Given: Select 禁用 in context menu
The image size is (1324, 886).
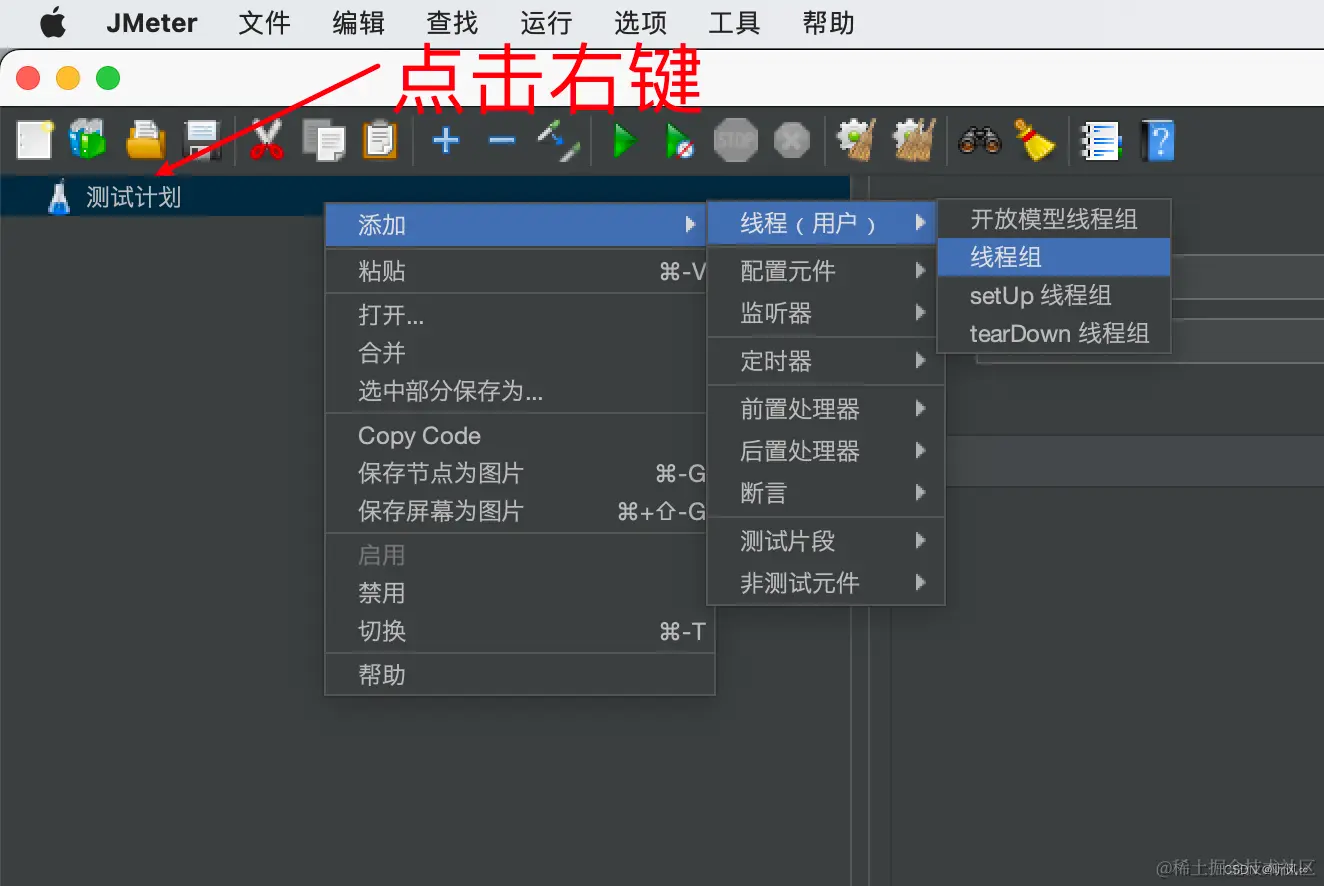Looking at the screenshot, I should [x=520, y=593].
